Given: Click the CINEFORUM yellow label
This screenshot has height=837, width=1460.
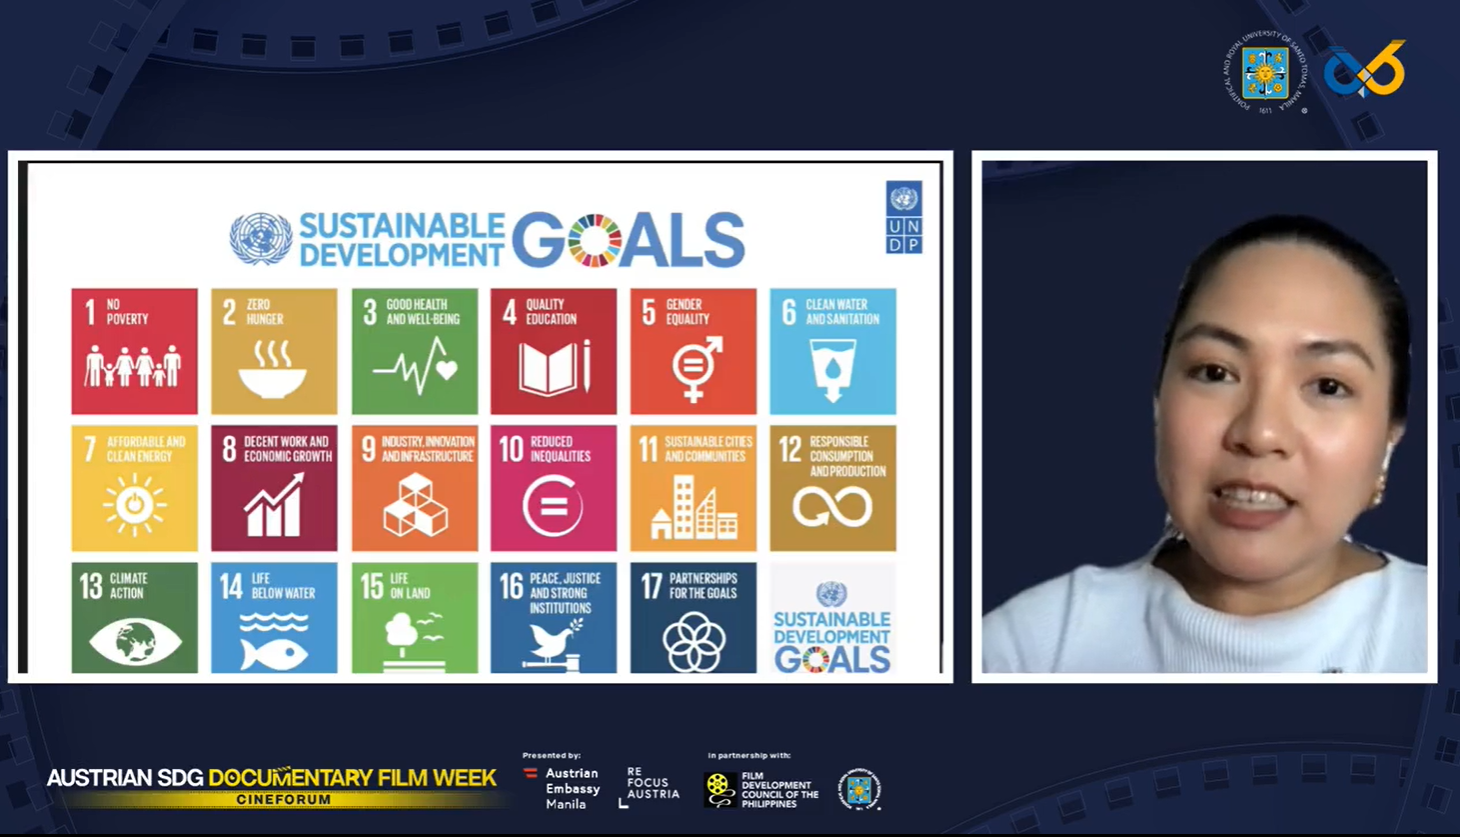Looking at the screenshot, I should [284, 799].
